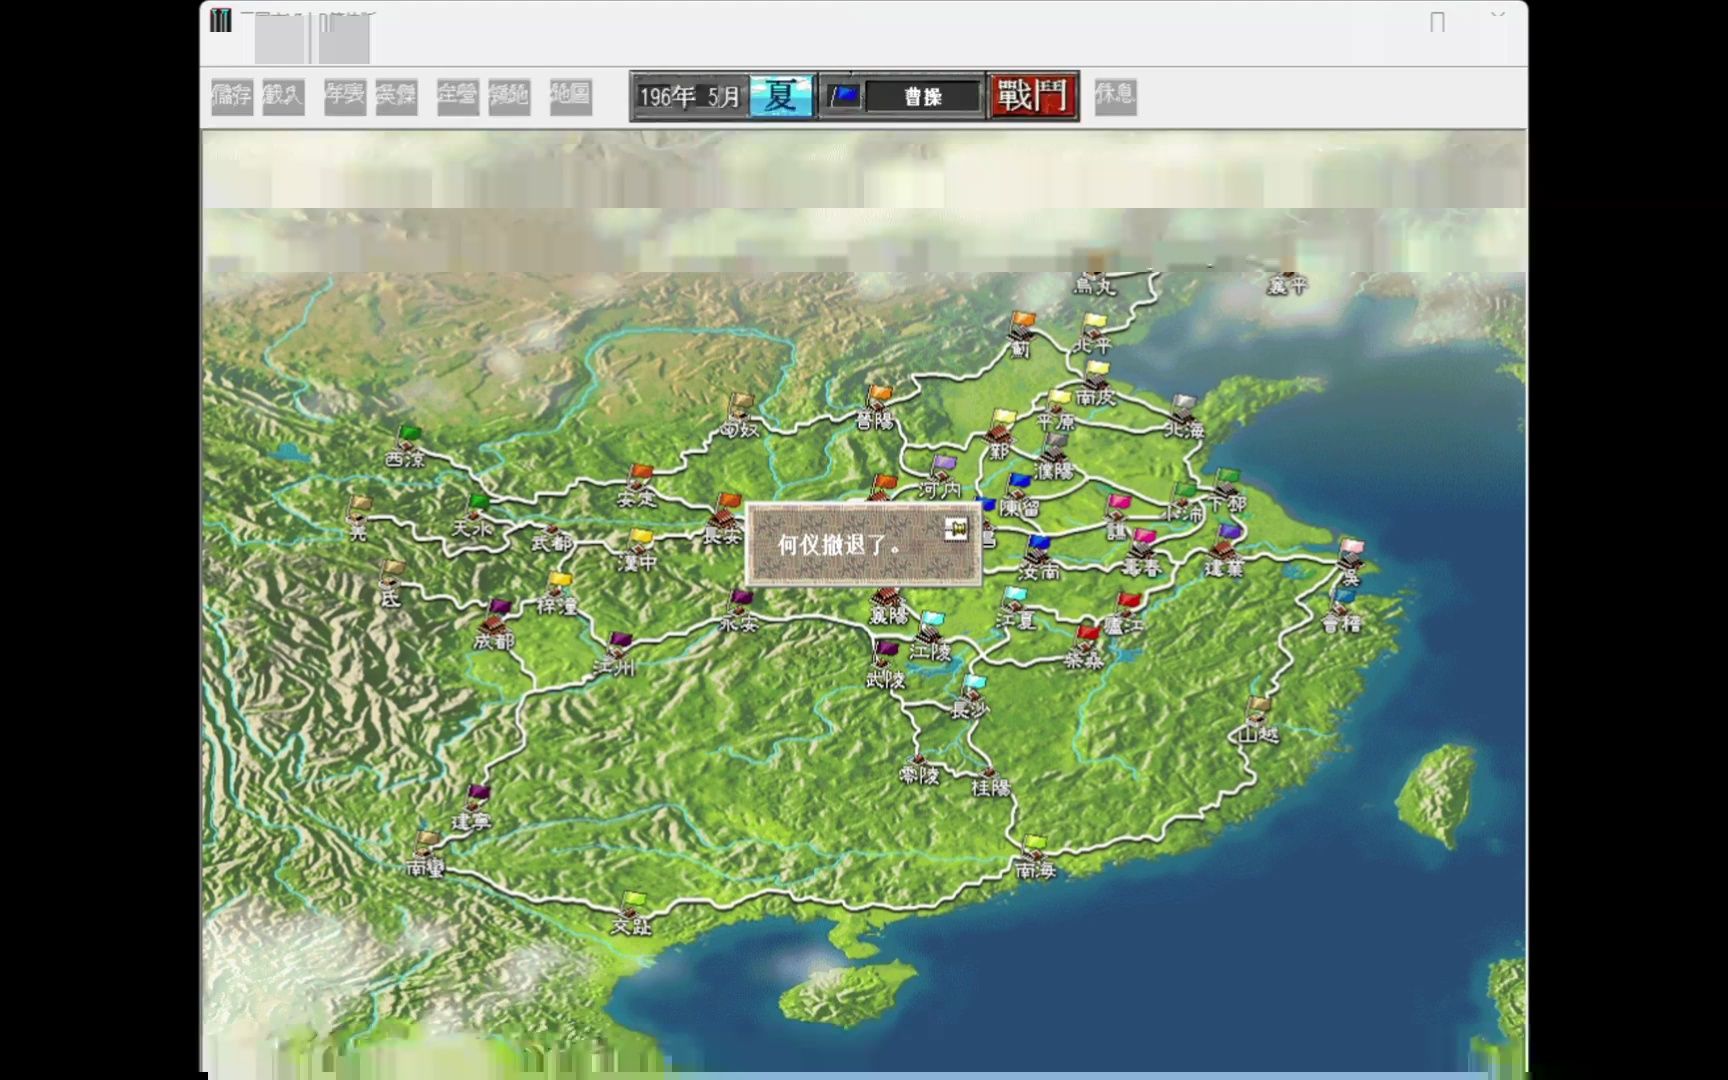The image size is (1728, 1080).
Task: Click the 196年 5月 date display
Action: [x=690, y=96]
